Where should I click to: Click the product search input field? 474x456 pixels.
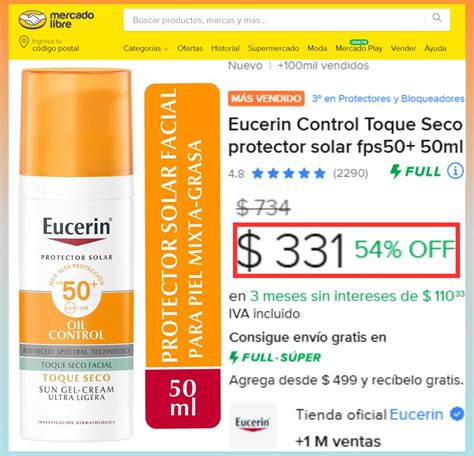[274, 20]
